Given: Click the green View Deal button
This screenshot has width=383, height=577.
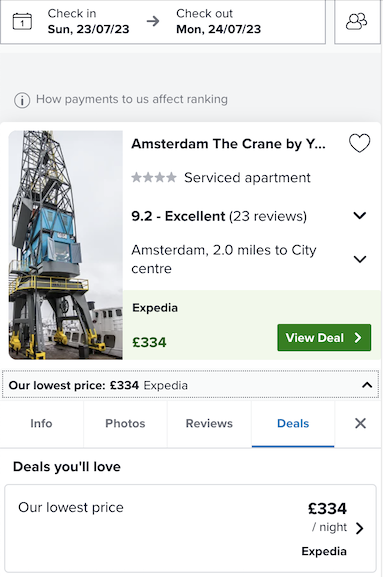Looking at the screenshot, I should click(x=324, y=337).
